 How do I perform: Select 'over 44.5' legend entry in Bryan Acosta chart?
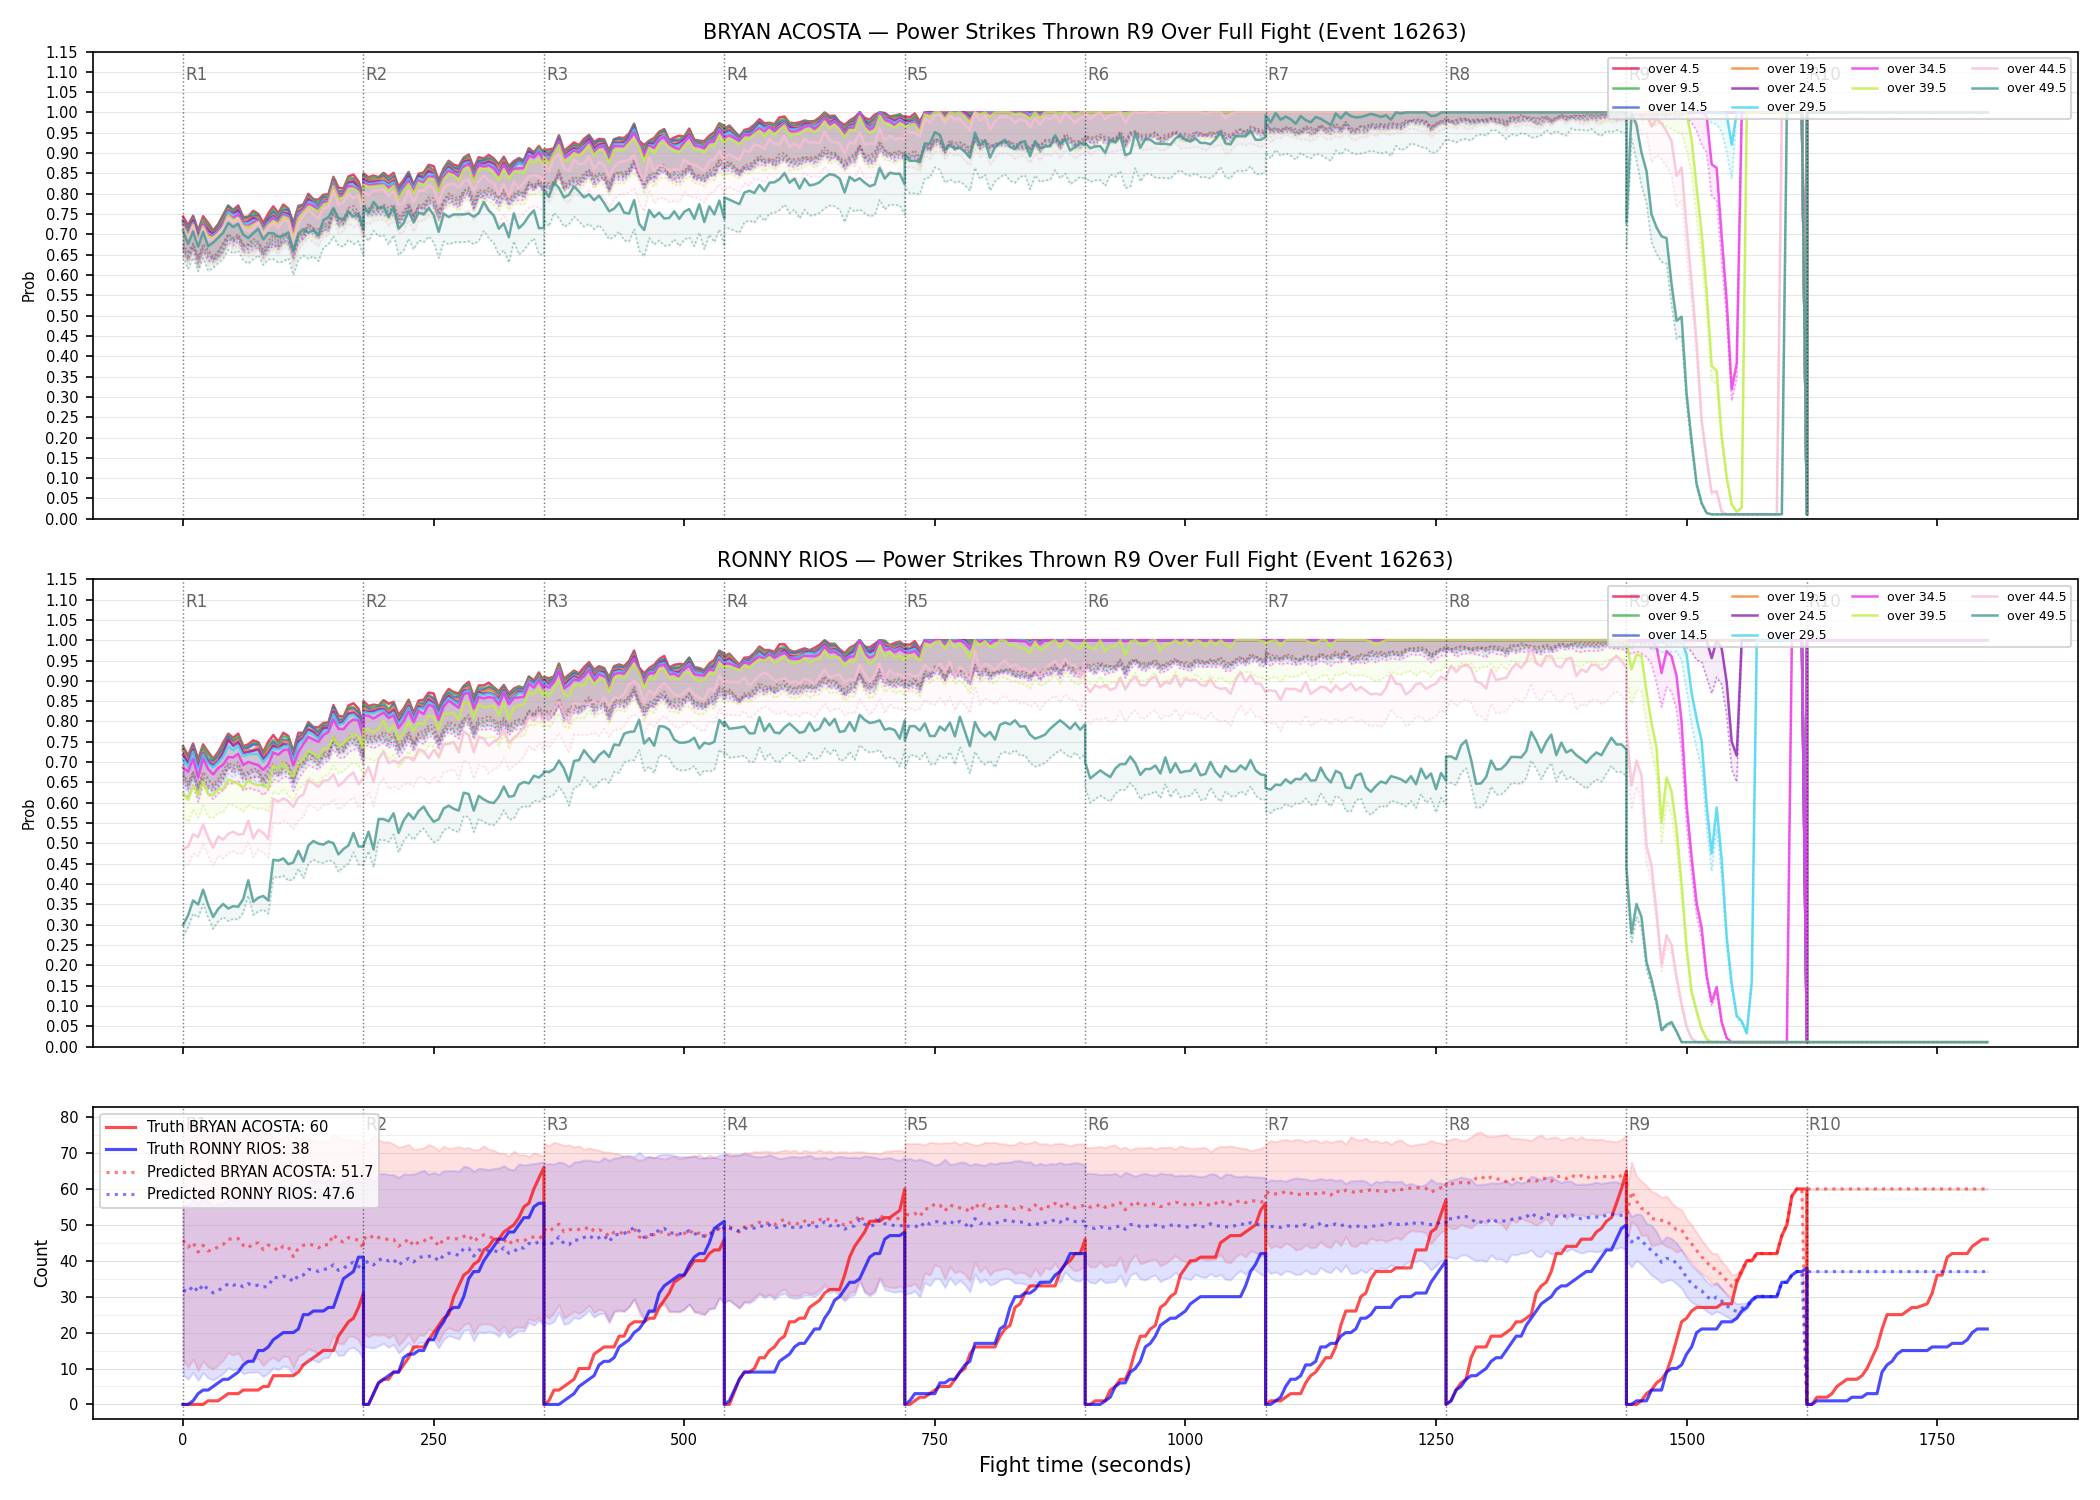[x=2019, y=69]
